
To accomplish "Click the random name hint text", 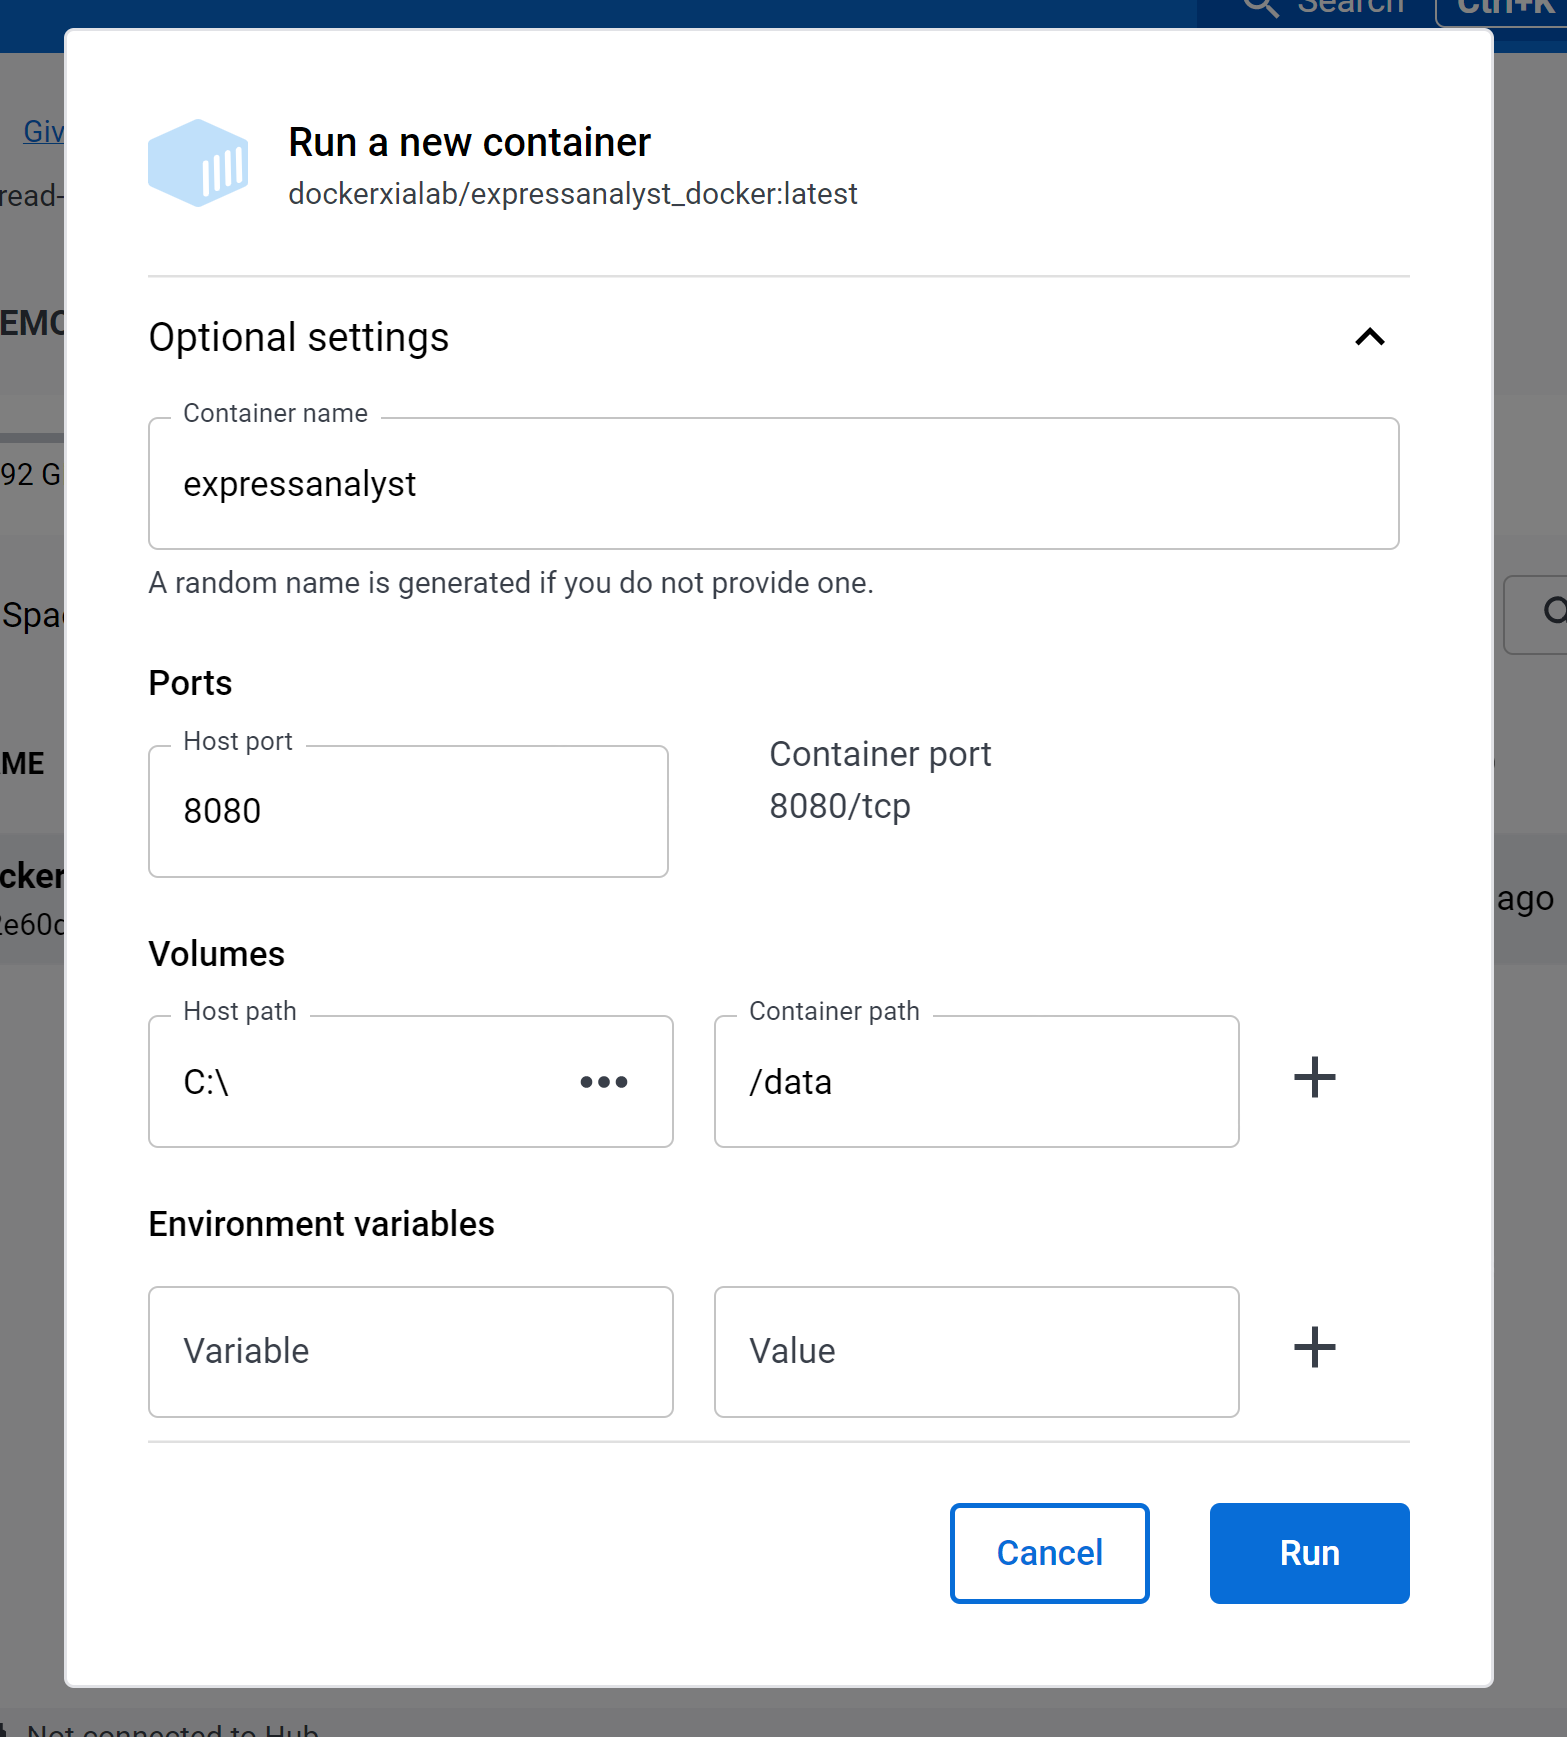I will (x=511, y=583).
